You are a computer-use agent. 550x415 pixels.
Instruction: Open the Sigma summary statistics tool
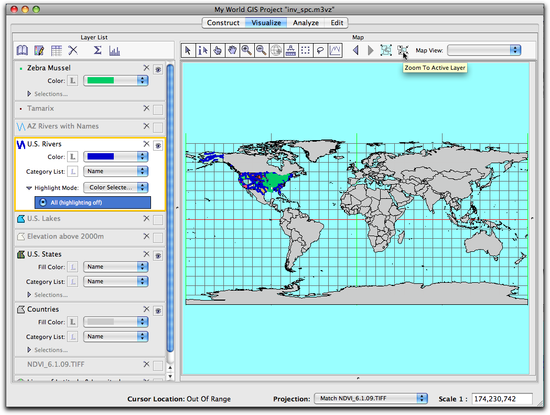point(98,51)
